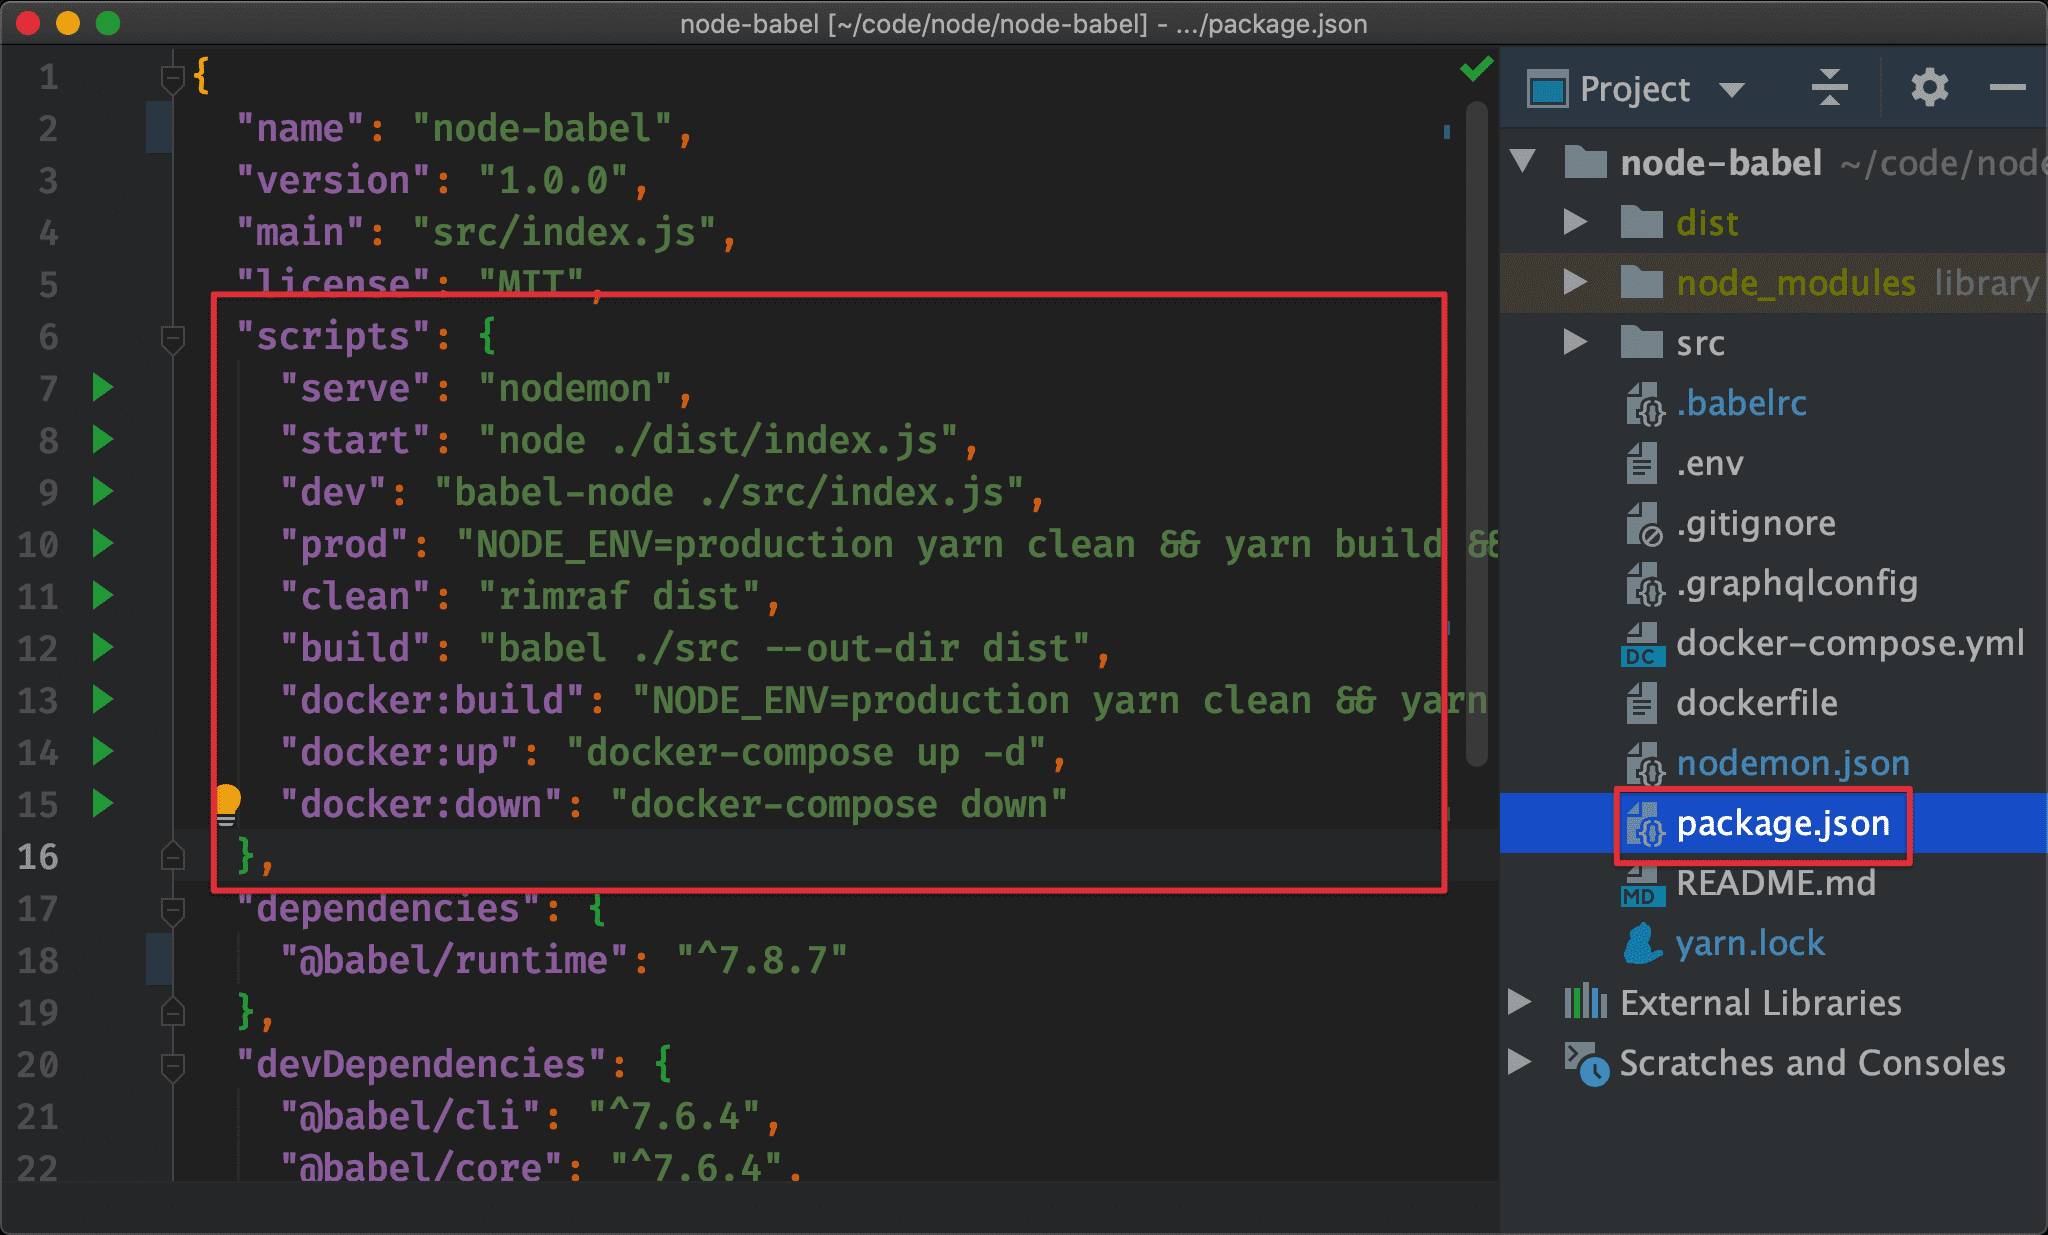Click "nodemon" serve value
2048x1235 pixels.
[x=575, y=388]
